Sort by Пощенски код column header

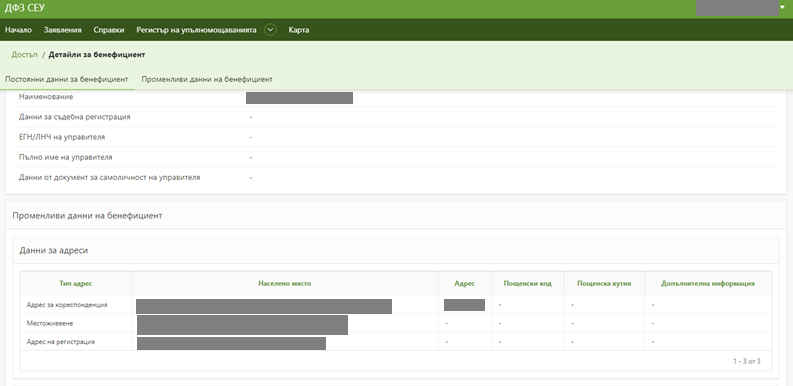(x=527, y=283)
